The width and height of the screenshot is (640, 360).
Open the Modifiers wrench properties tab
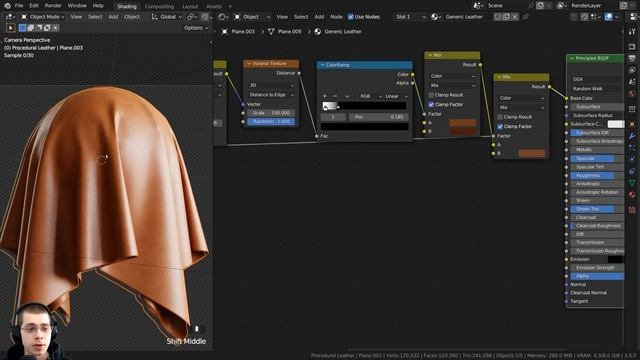632,136
